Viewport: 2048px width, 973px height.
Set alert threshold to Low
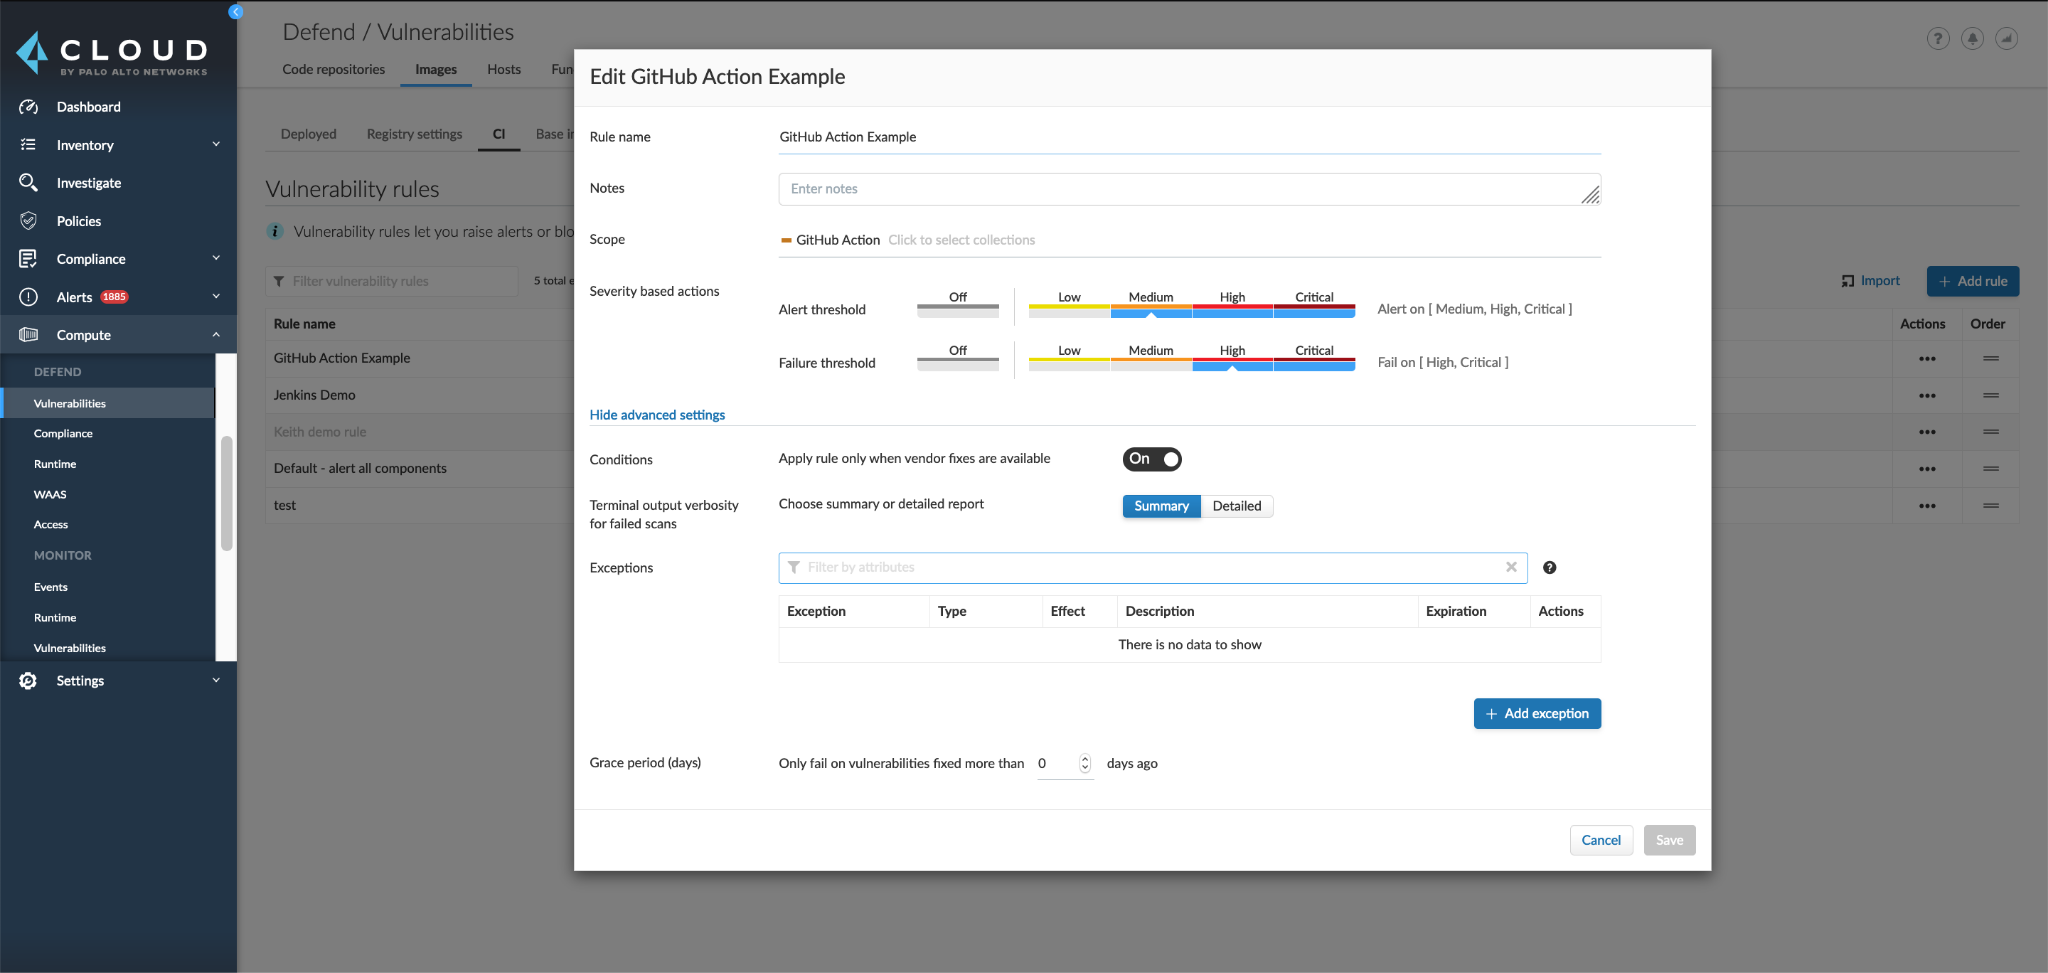click(1069, 304)
